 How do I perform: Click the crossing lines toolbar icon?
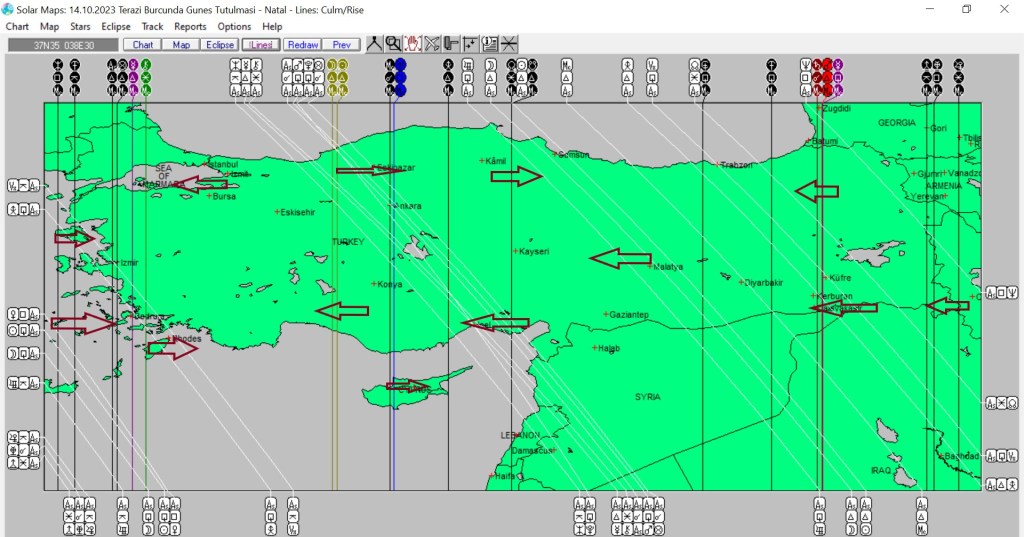point(509,44)
